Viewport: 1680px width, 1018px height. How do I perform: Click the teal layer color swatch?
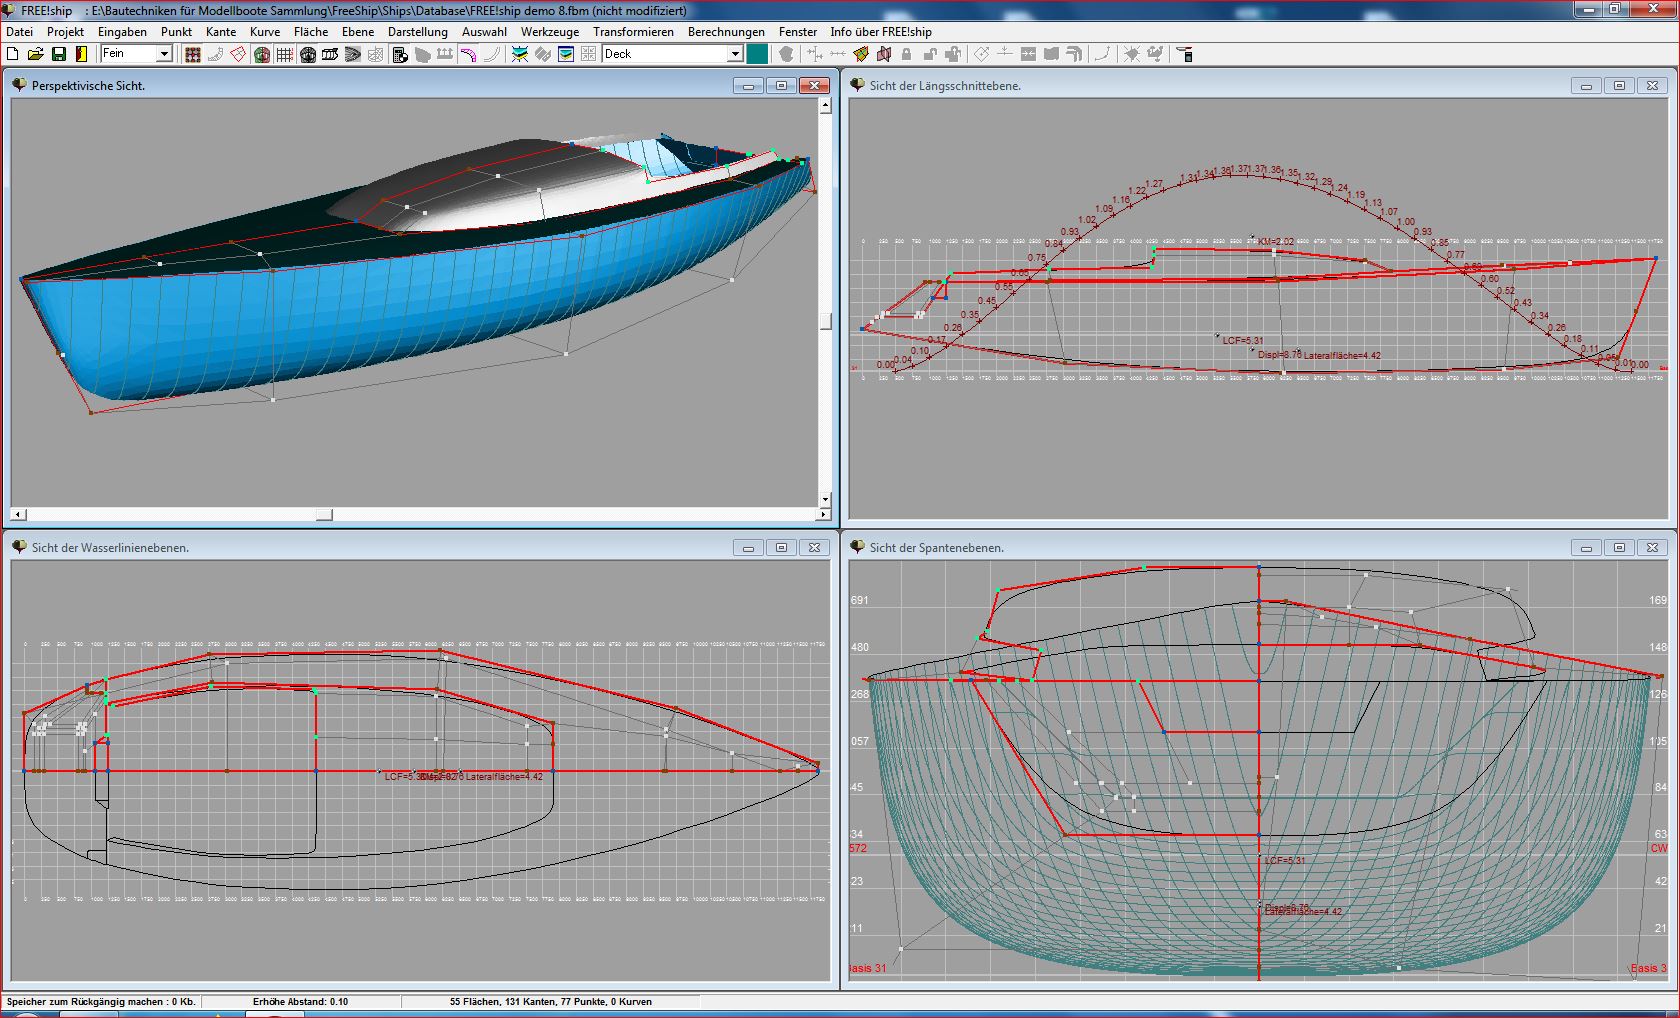(x=757, y=54)
